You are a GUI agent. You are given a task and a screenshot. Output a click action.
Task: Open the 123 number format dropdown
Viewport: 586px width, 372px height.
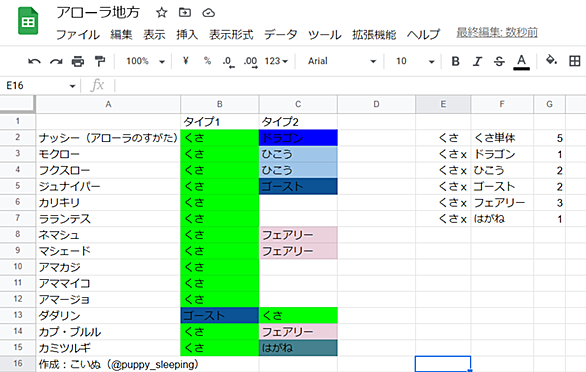coord(276,61)
